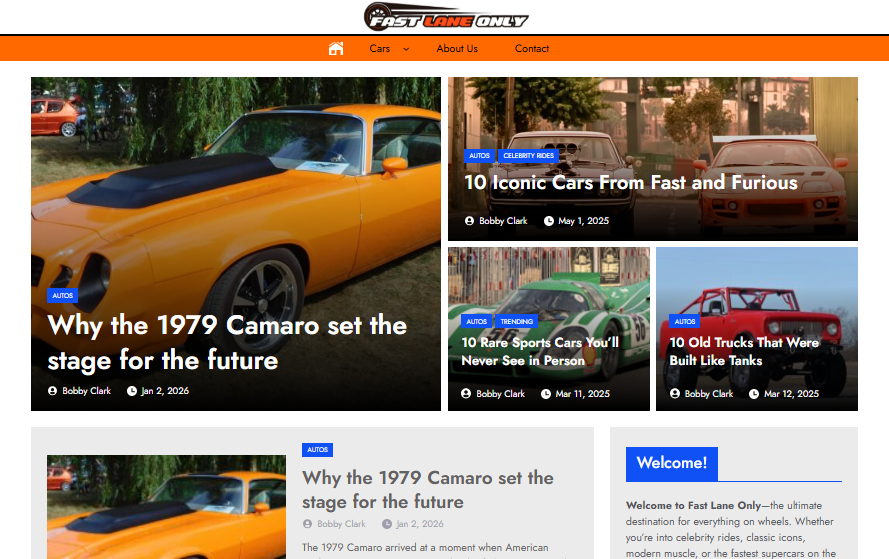Click the clock icon next to Mar 11, 2025
The height and width of the screenshot is (559, 889).
[x=546, y=394]
